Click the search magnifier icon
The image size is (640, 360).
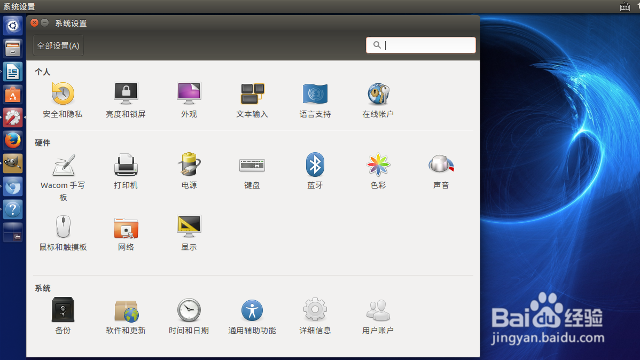click(x=377, y=45)
